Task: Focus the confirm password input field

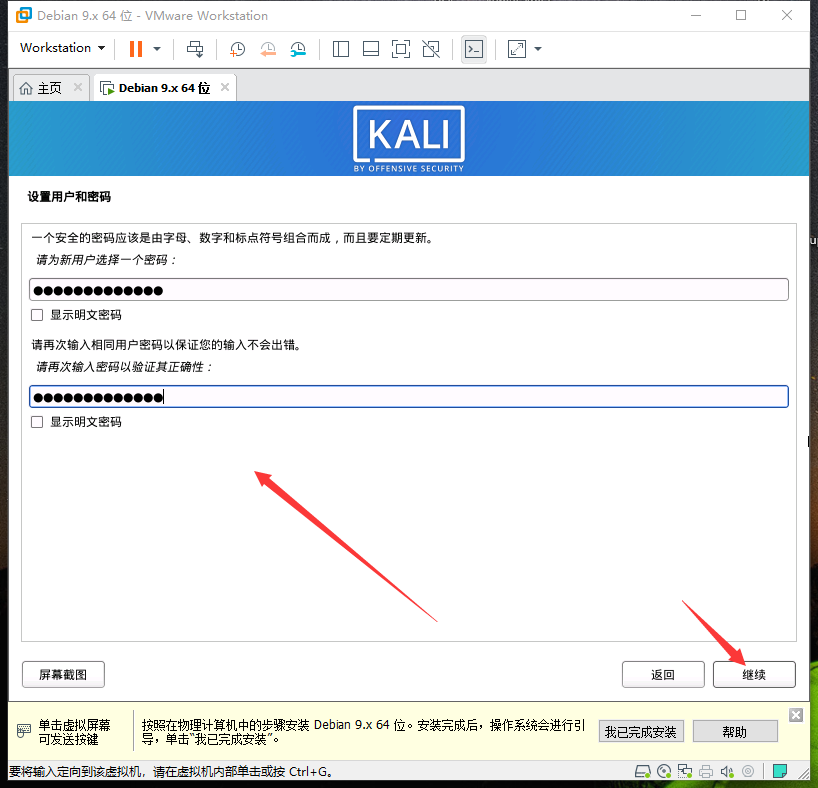Action: coord(408,397)
